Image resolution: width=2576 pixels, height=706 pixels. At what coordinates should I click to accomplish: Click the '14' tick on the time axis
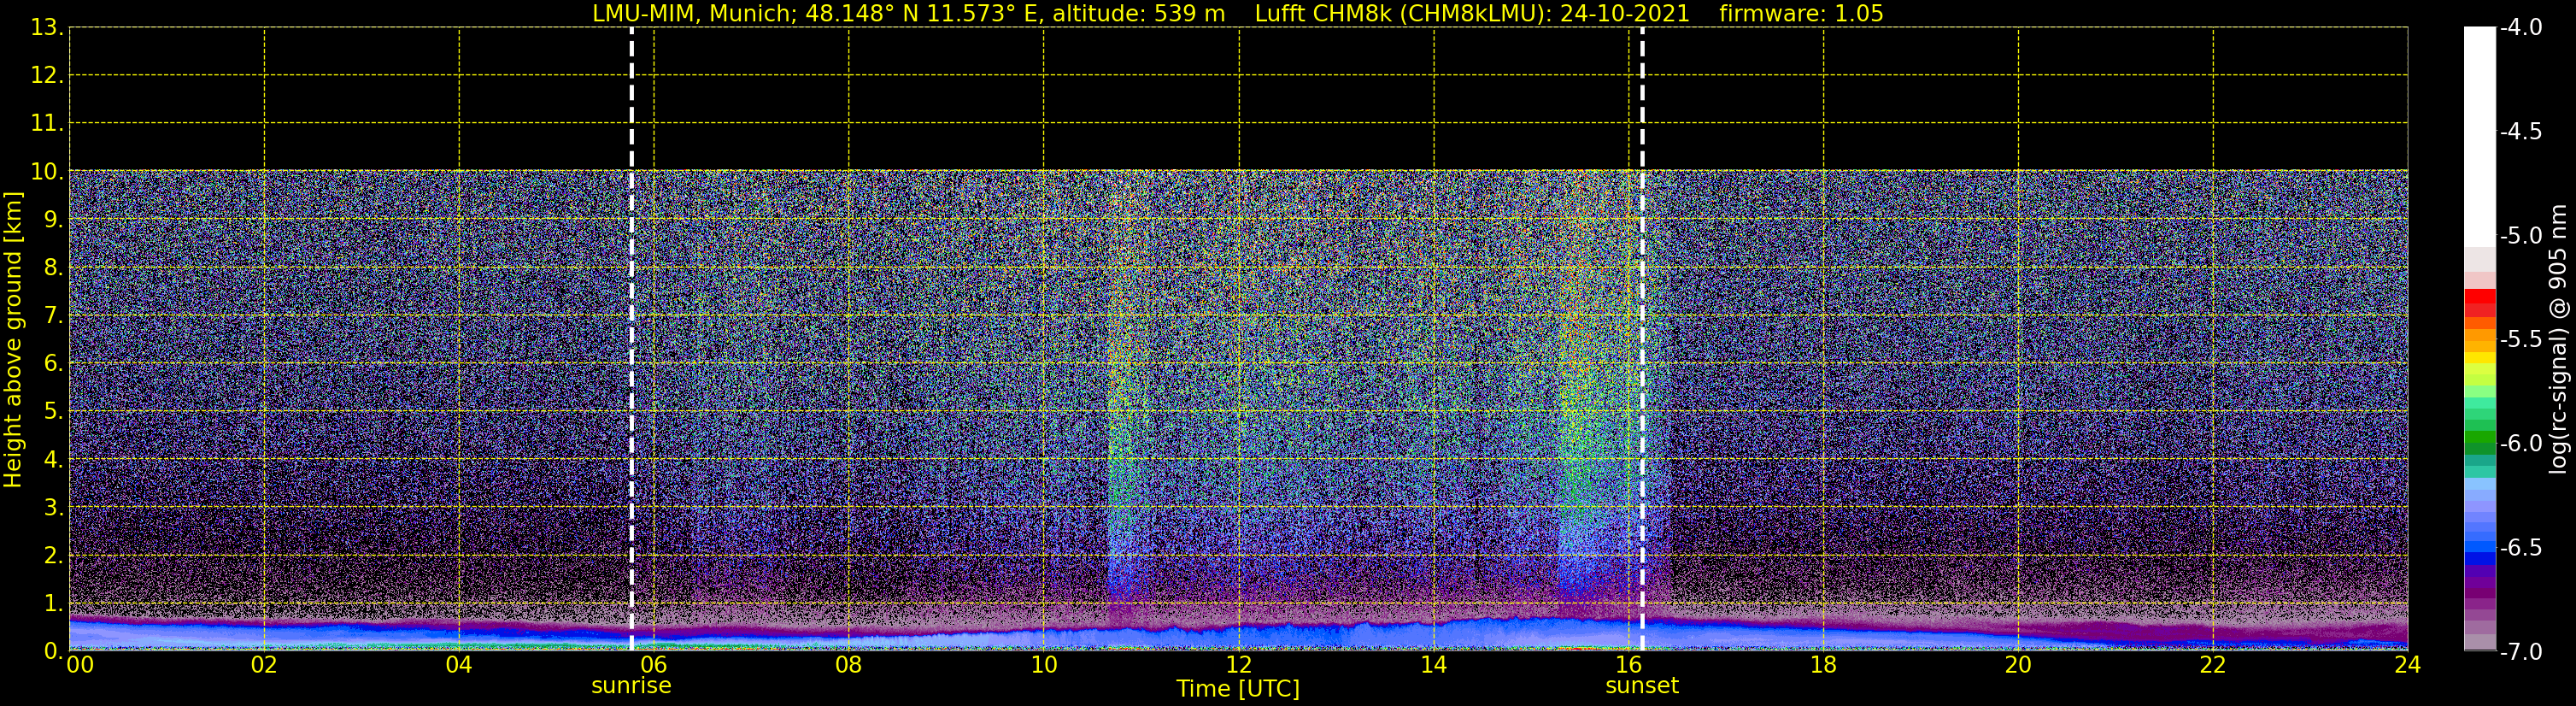tap(1433, 665)
